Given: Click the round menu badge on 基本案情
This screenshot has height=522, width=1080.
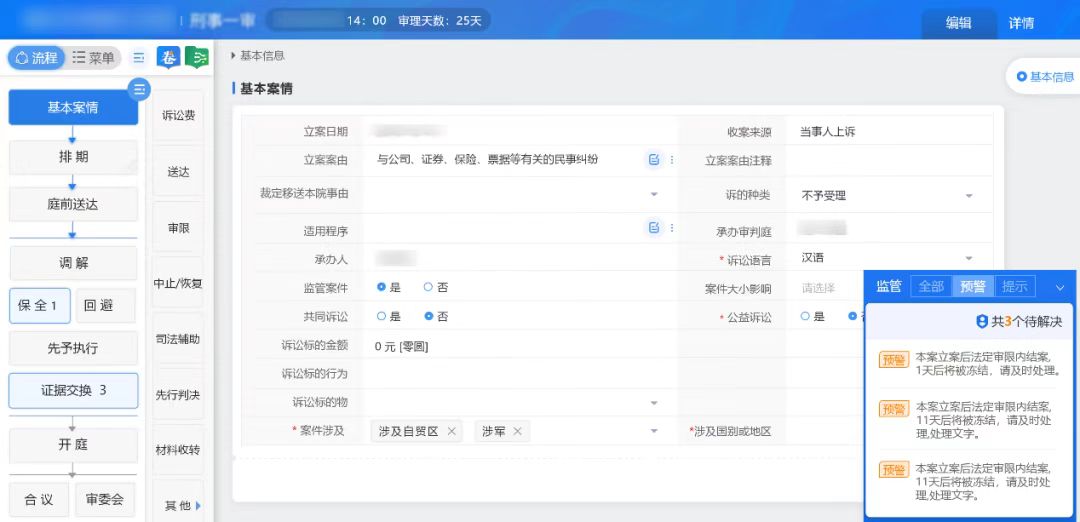Looking at the screenshot, I should point(139,89).
